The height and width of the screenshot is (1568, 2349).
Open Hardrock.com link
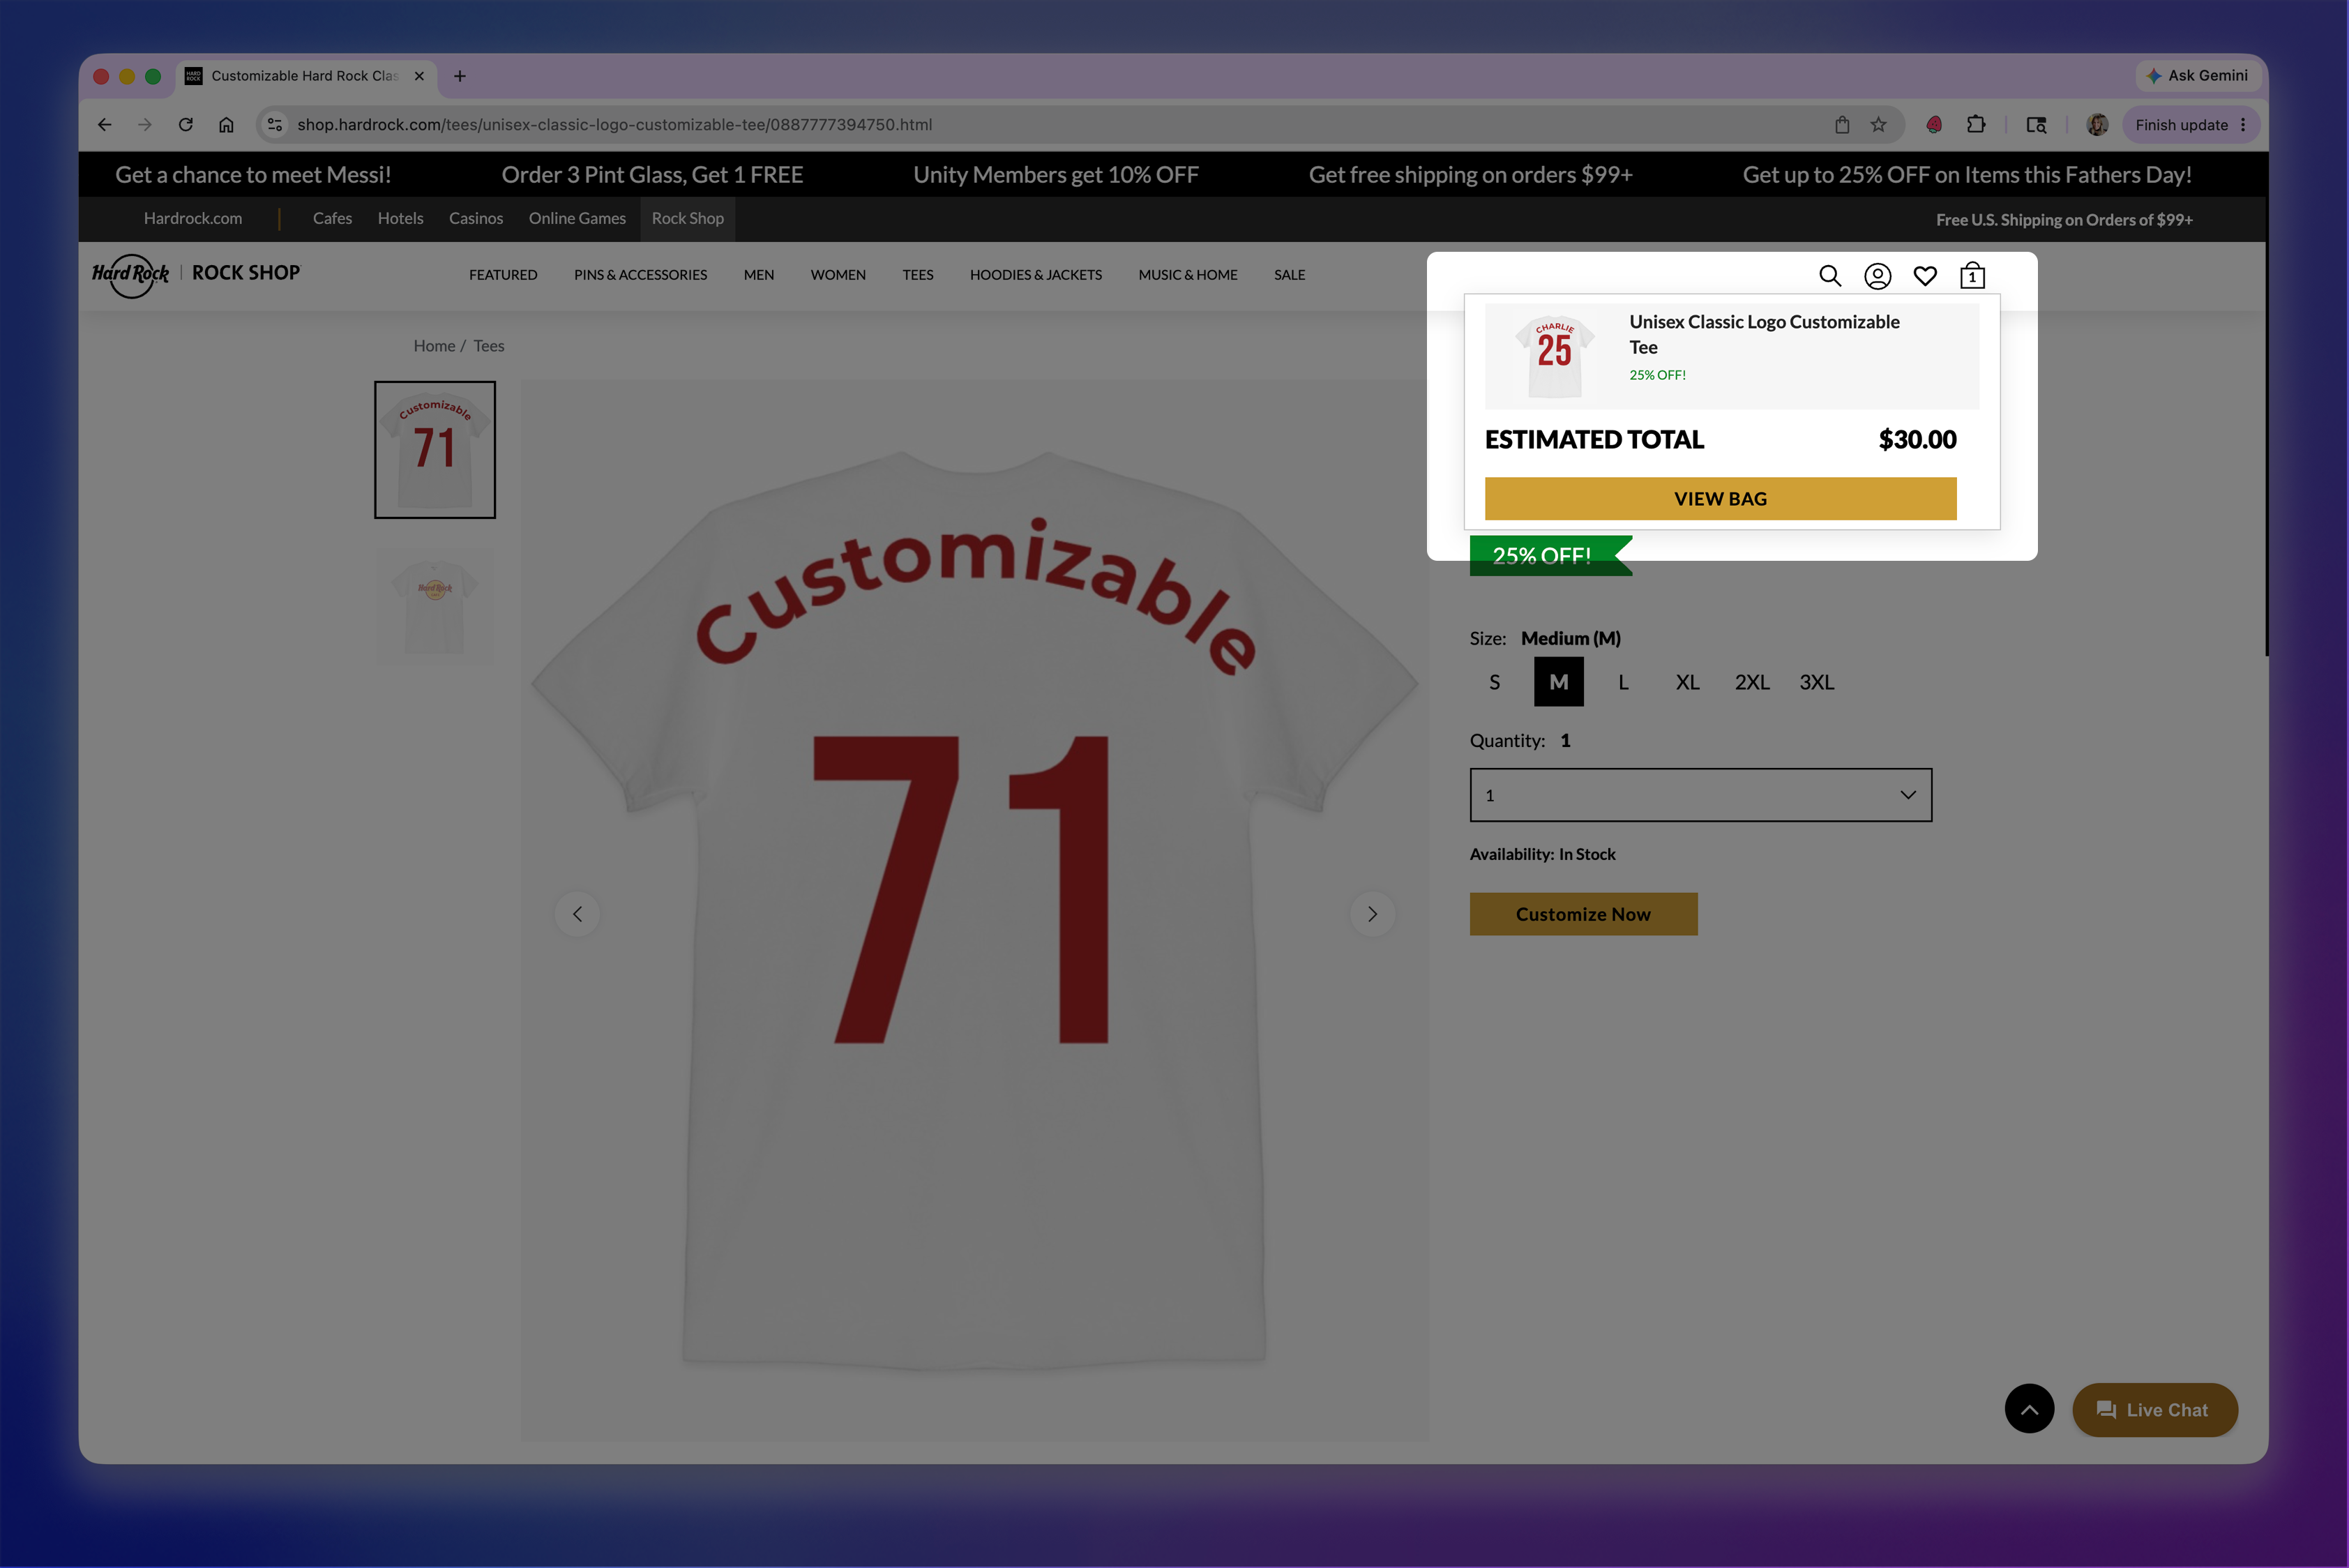(x=192, y=218)
